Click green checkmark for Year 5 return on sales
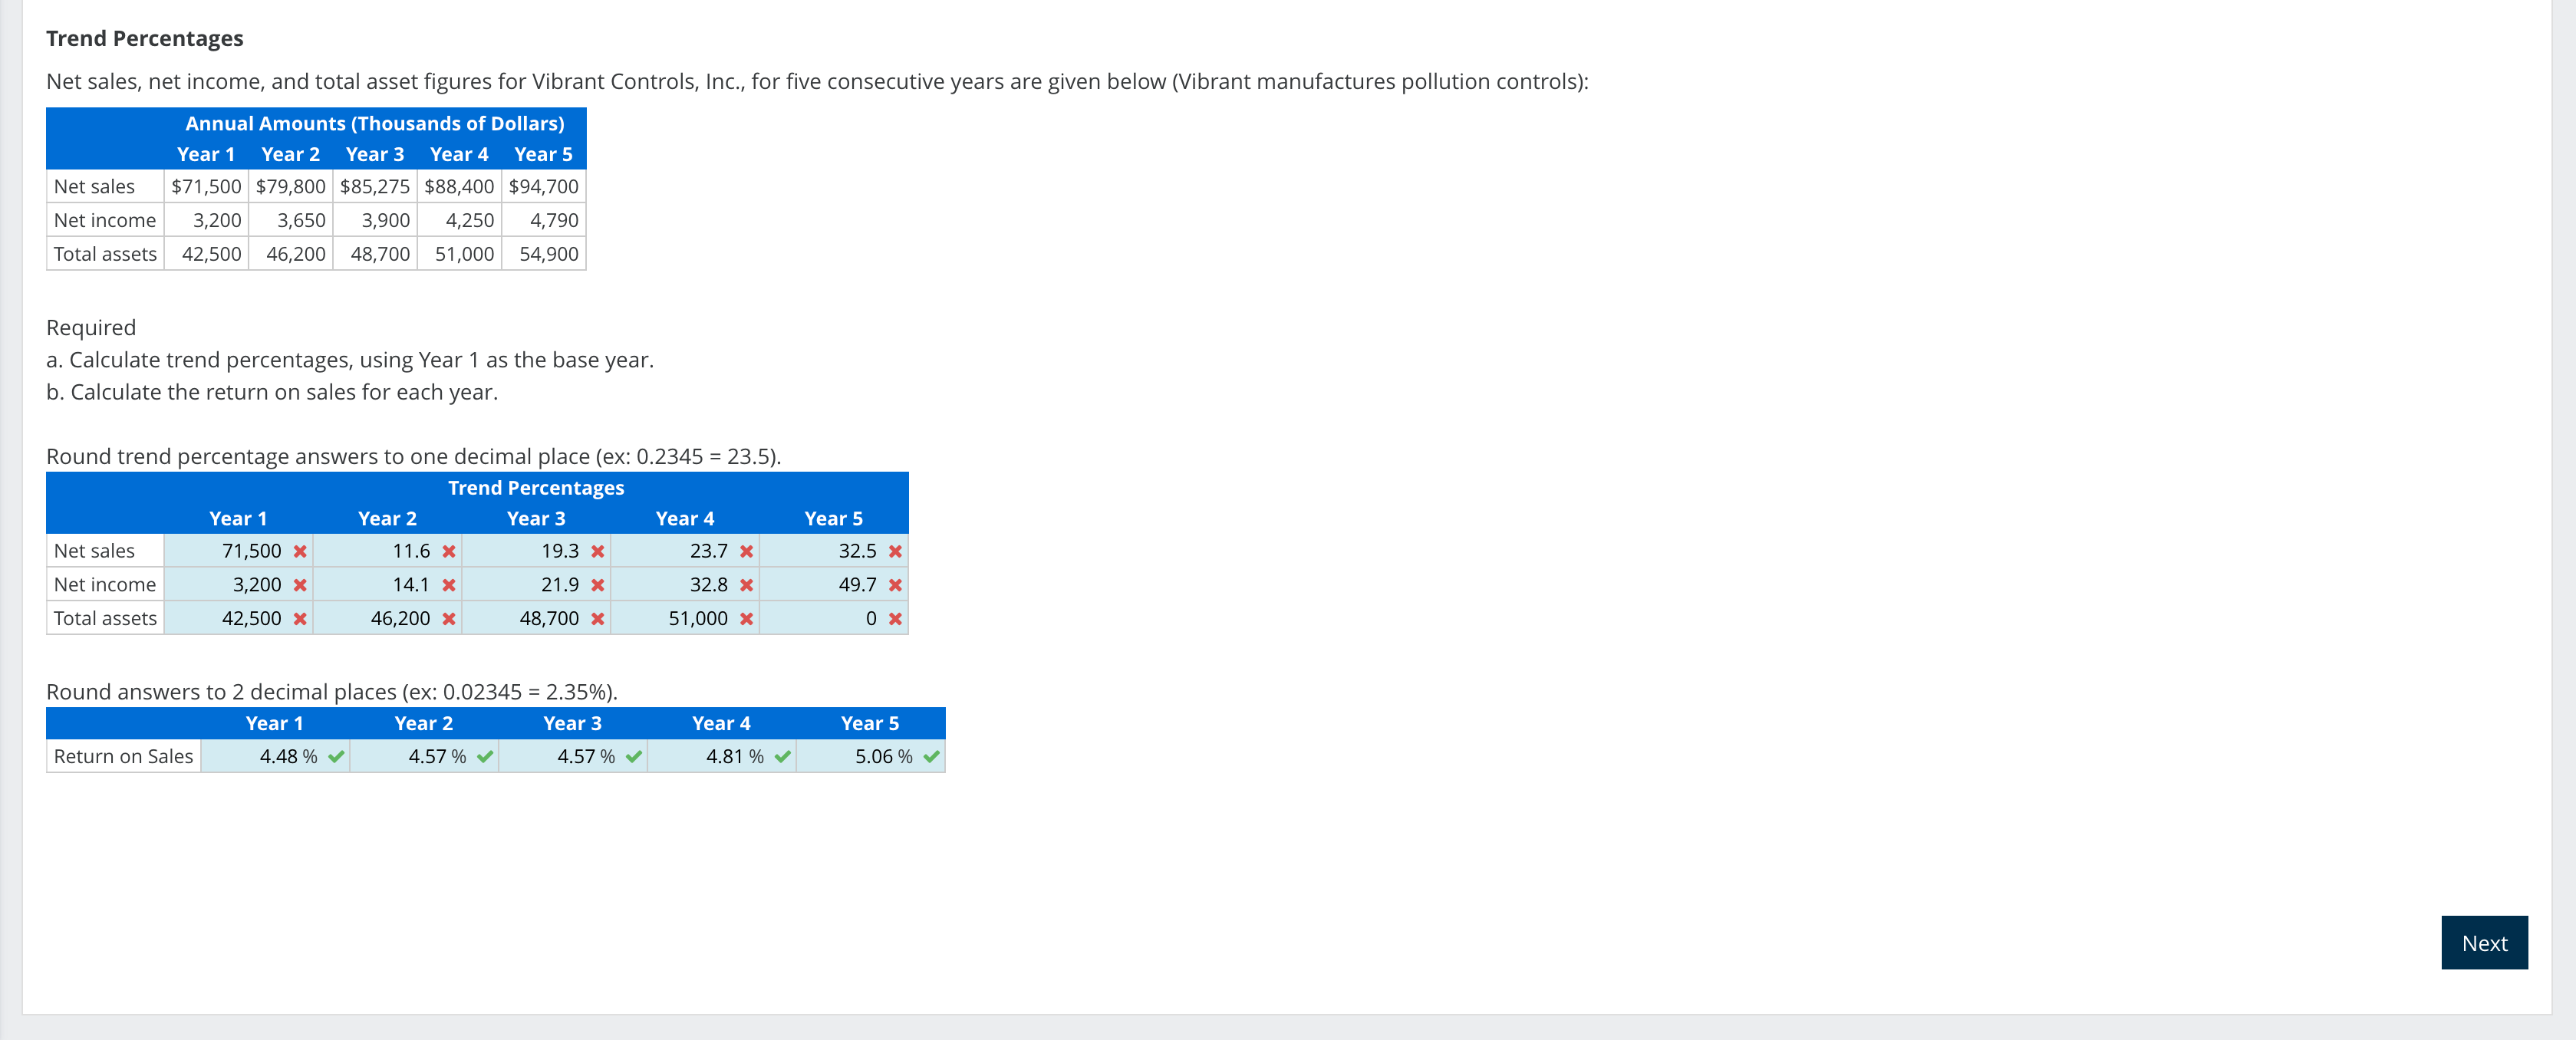The image size is (2576, 1040). pyautogui.click(x=931, y=757)
